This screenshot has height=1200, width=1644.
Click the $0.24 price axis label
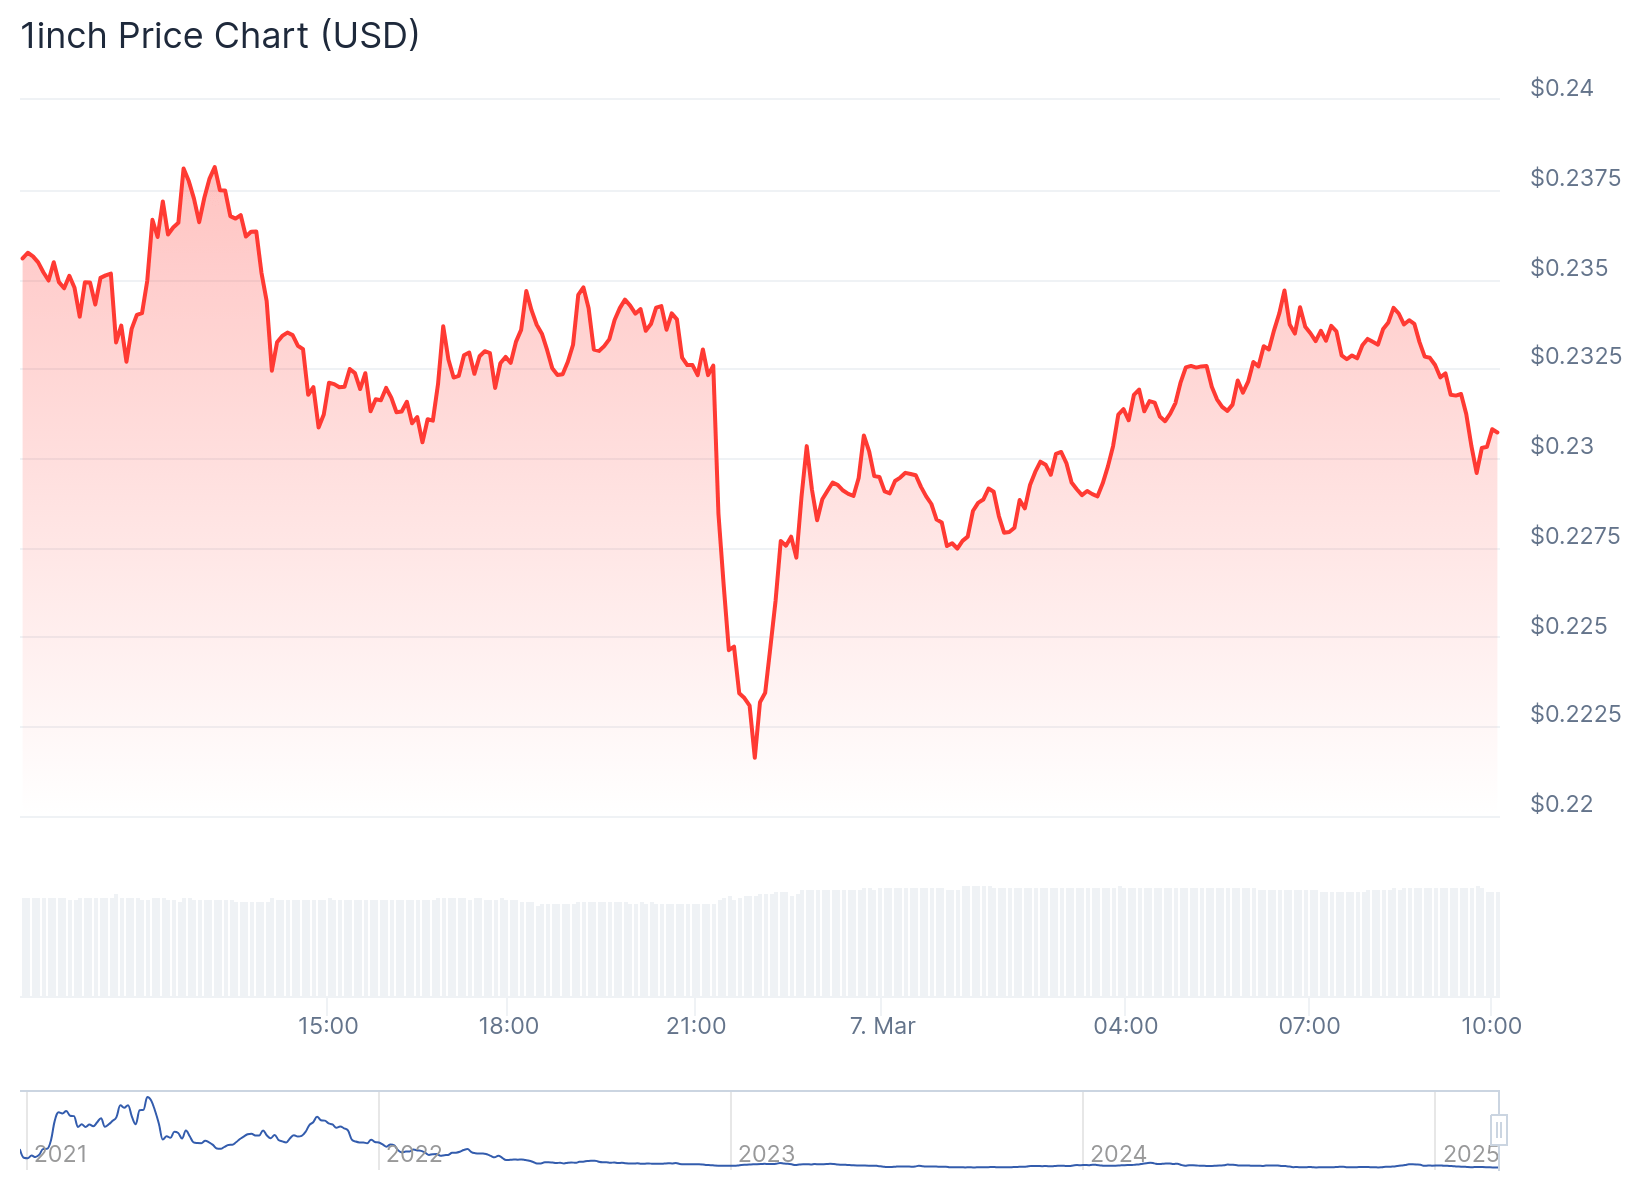[x=1561, y=88]
